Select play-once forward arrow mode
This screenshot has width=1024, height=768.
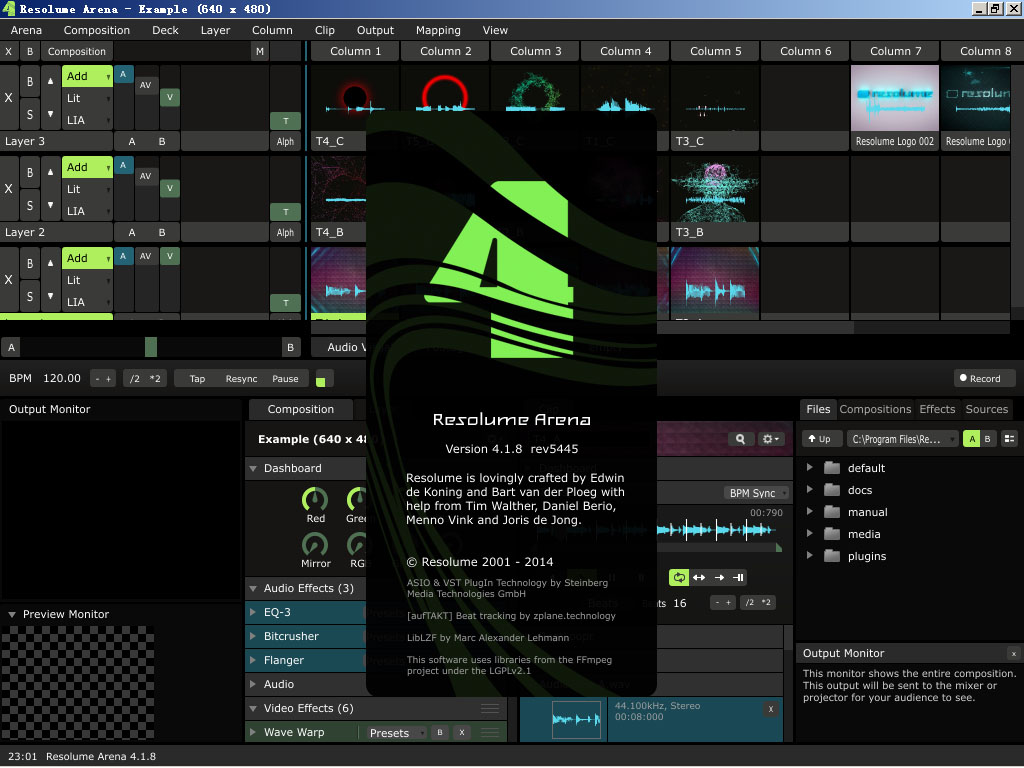pos(719,577)
